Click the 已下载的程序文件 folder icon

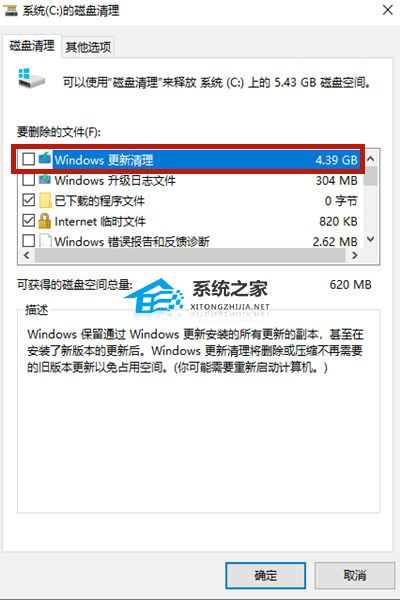(45, 200)
